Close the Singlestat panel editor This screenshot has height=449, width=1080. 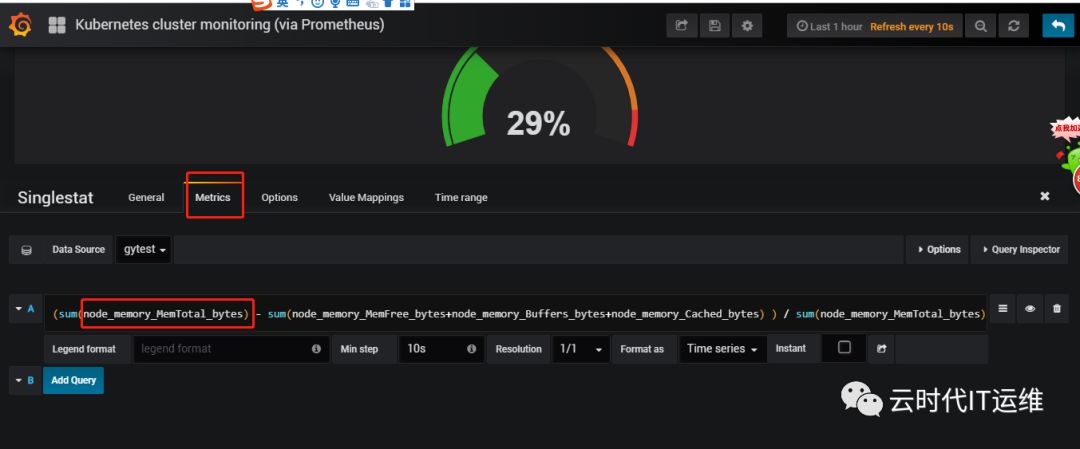(x=1044, y=196)
